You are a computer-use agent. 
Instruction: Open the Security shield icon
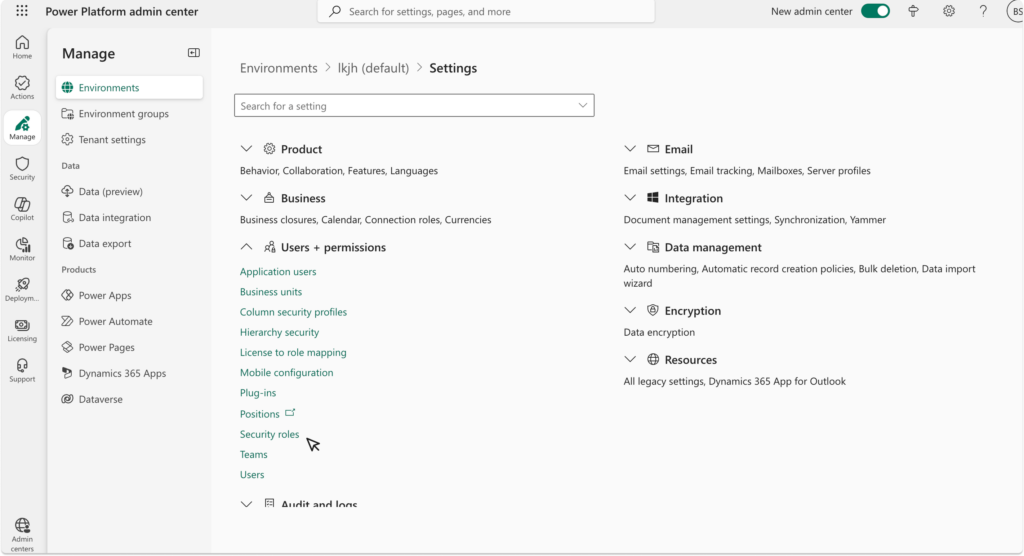[x=22, y=168]
